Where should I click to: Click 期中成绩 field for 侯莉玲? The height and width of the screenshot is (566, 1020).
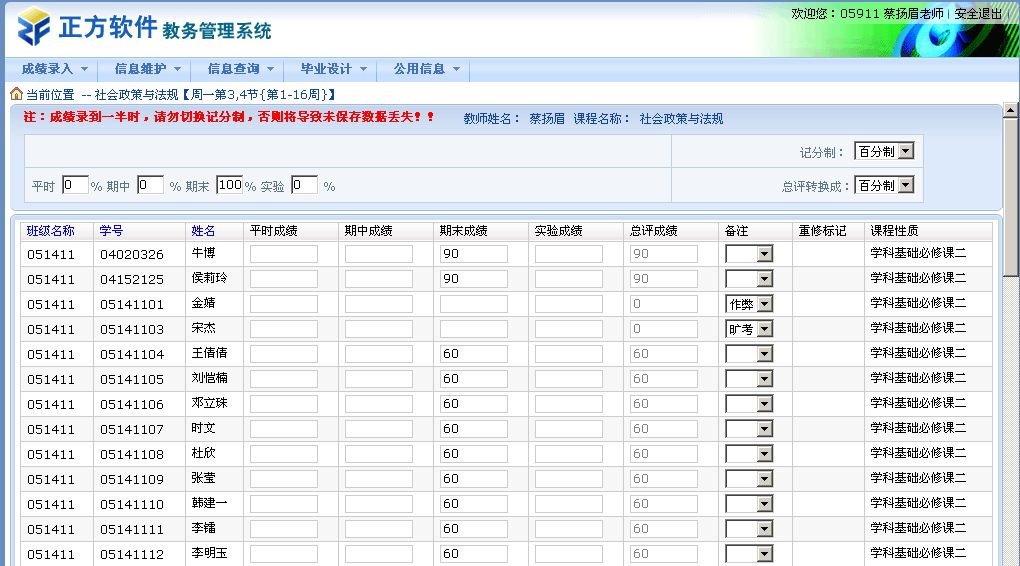(379, 278)
